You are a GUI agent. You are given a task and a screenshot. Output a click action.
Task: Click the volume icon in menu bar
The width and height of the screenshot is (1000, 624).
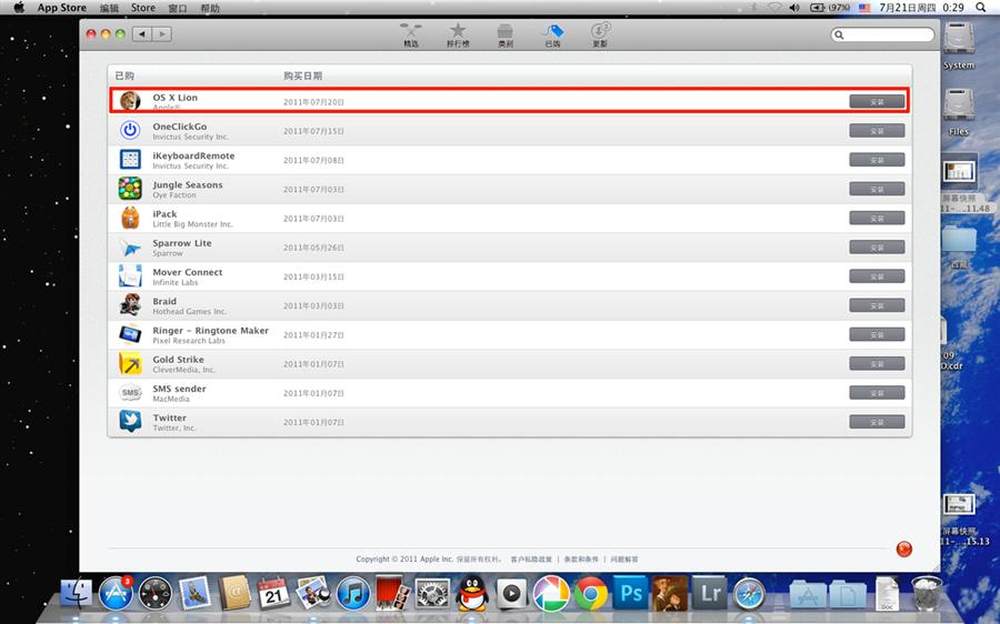794,8
